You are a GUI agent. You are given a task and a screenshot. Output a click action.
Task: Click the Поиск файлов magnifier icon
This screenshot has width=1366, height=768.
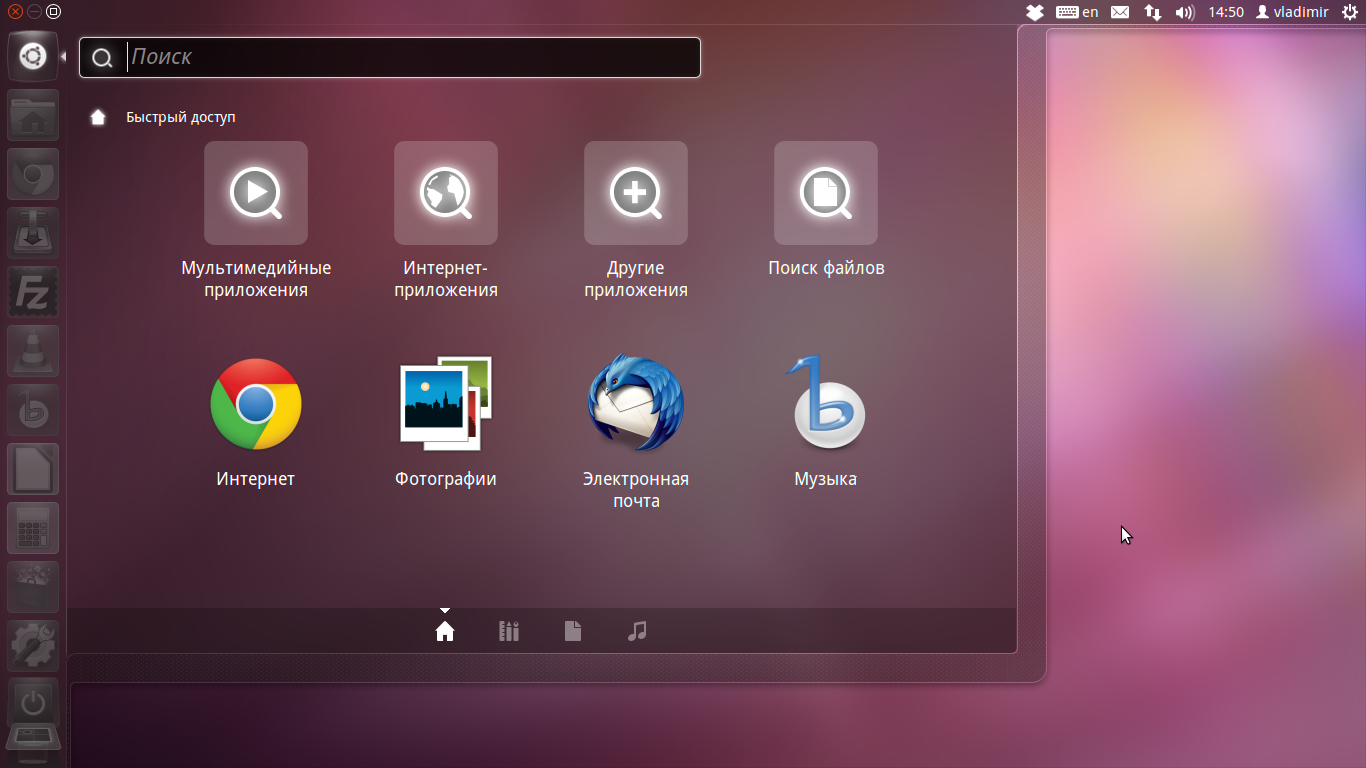[x=825, y=193]
